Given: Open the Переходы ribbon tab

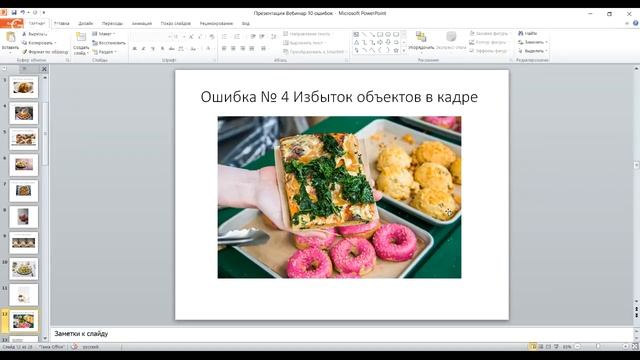Looking at the screenshot, I should click(112, 24).
